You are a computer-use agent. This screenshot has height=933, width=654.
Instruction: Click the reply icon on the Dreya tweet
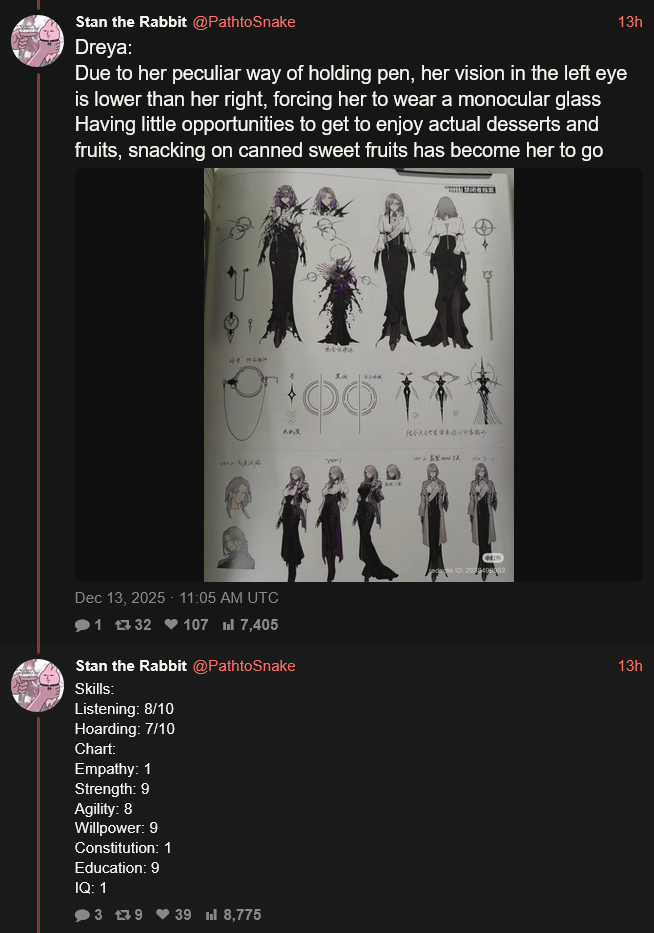(82, 625)
